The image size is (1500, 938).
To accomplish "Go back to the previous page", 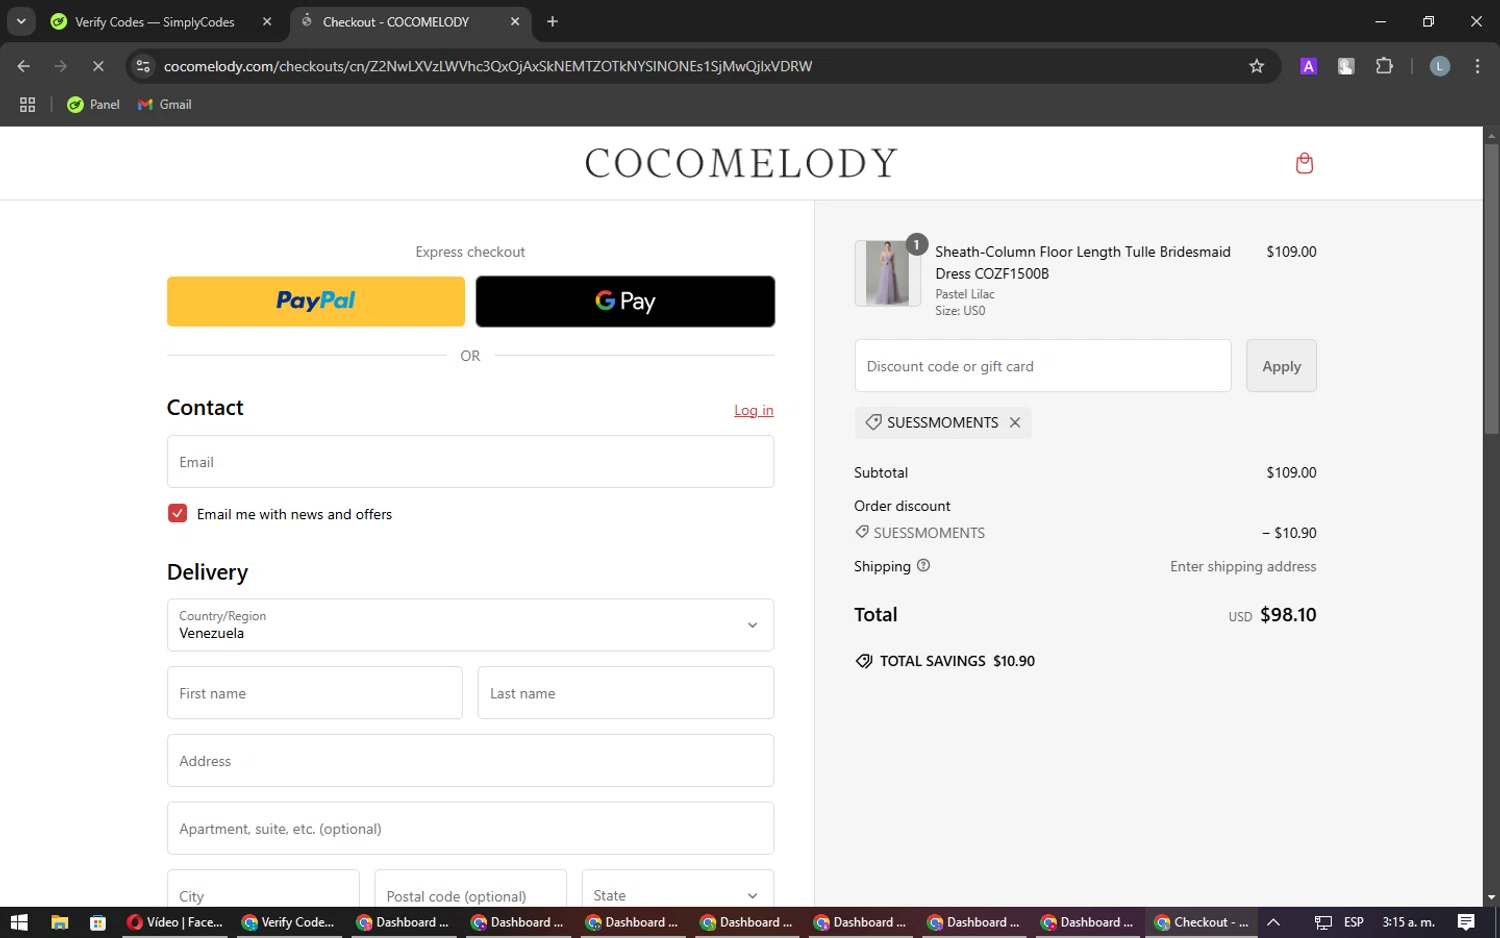I will coord(24,66).
